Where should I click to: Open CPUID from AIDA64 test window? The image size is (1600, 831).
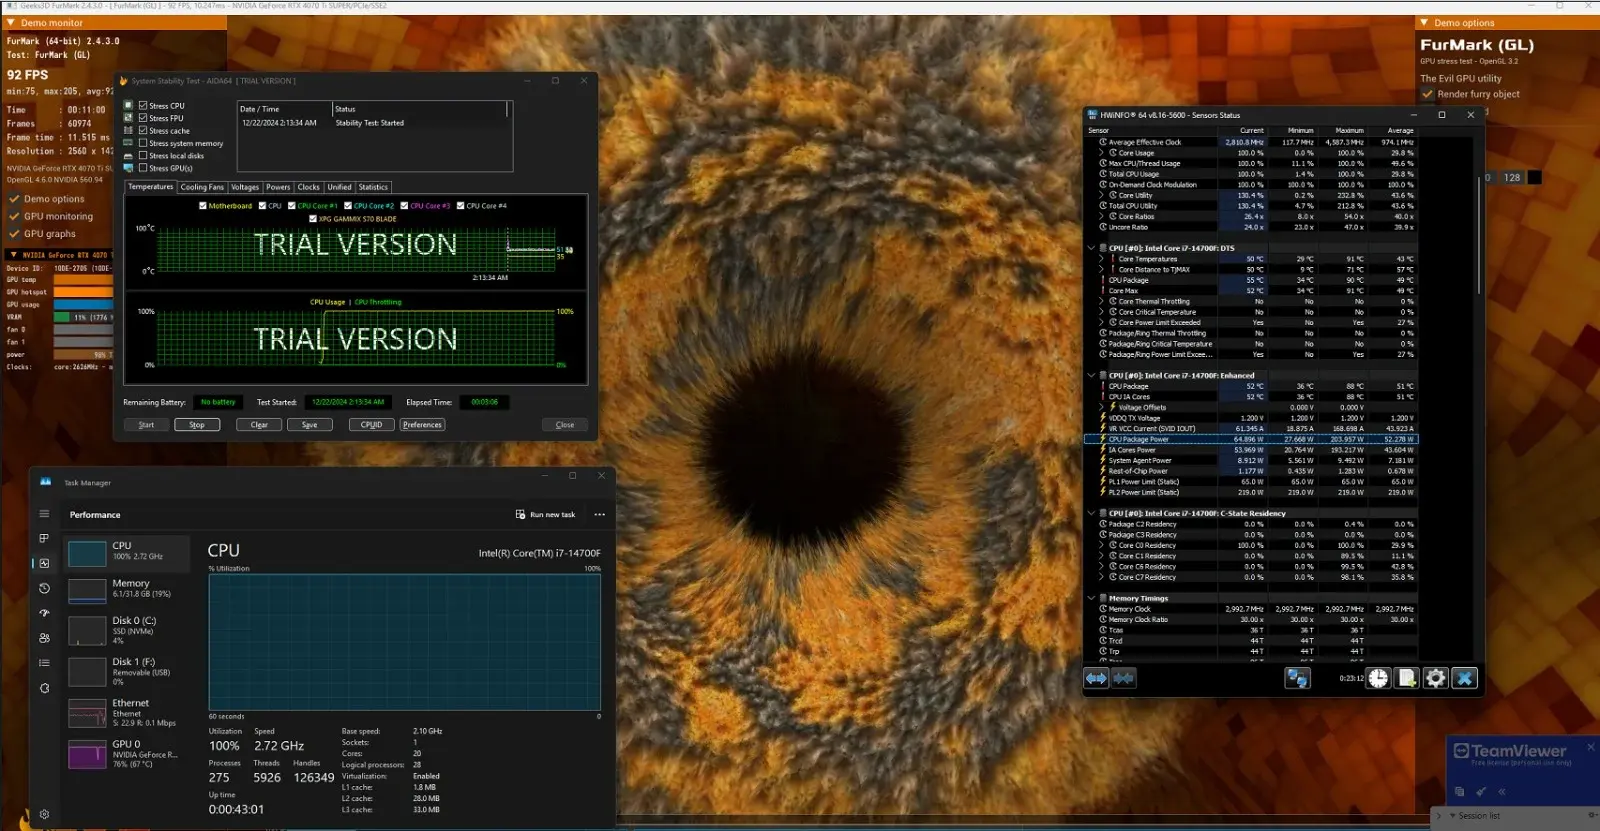point(372,425)
